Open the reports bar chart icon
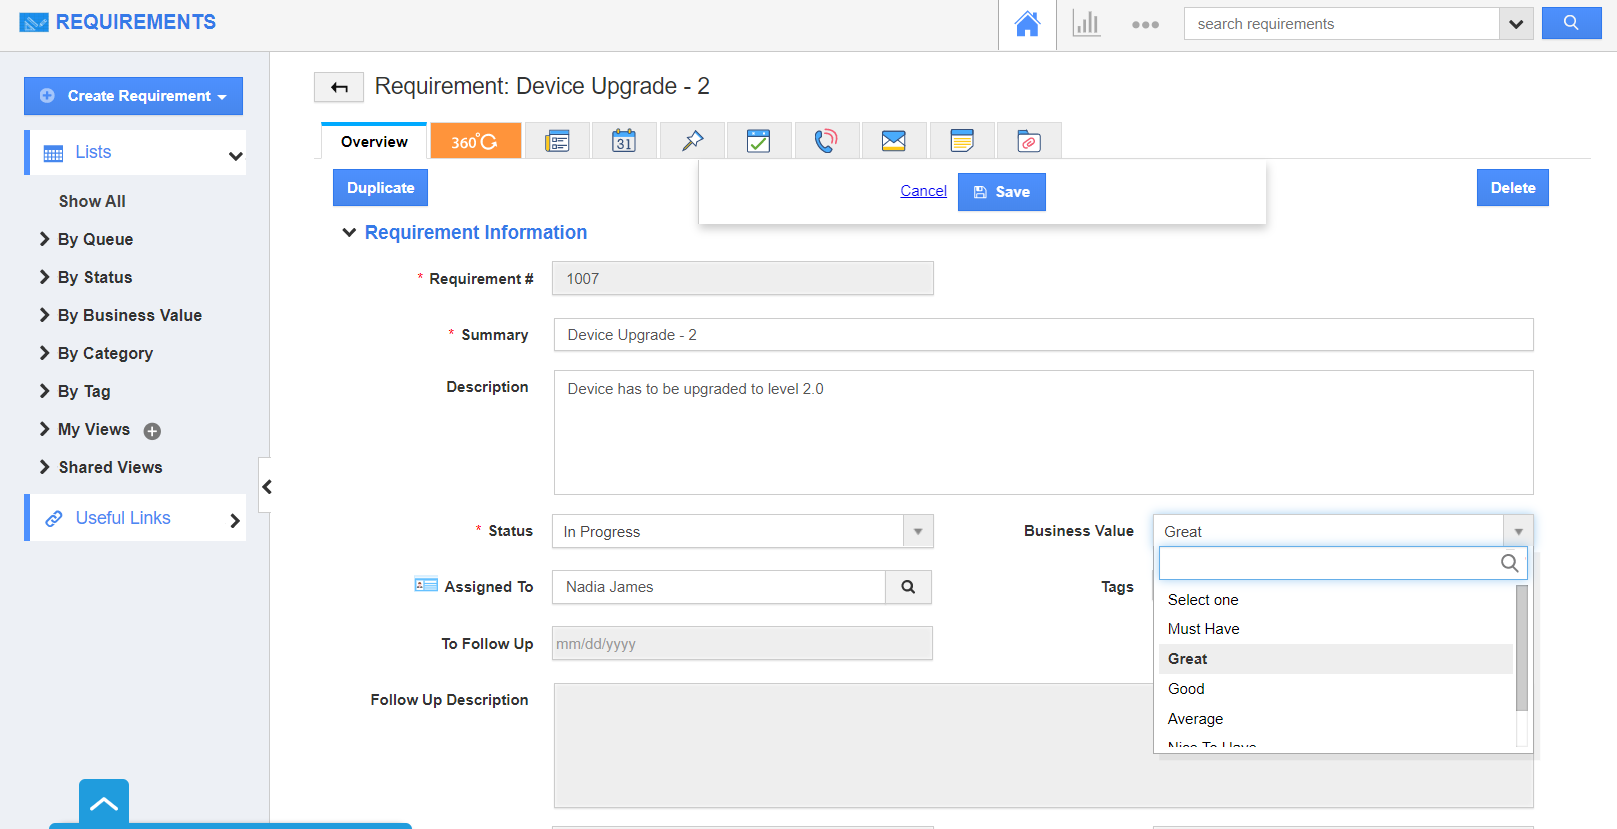This screenshot has height=829, width=1617. tap(1086, 24)
